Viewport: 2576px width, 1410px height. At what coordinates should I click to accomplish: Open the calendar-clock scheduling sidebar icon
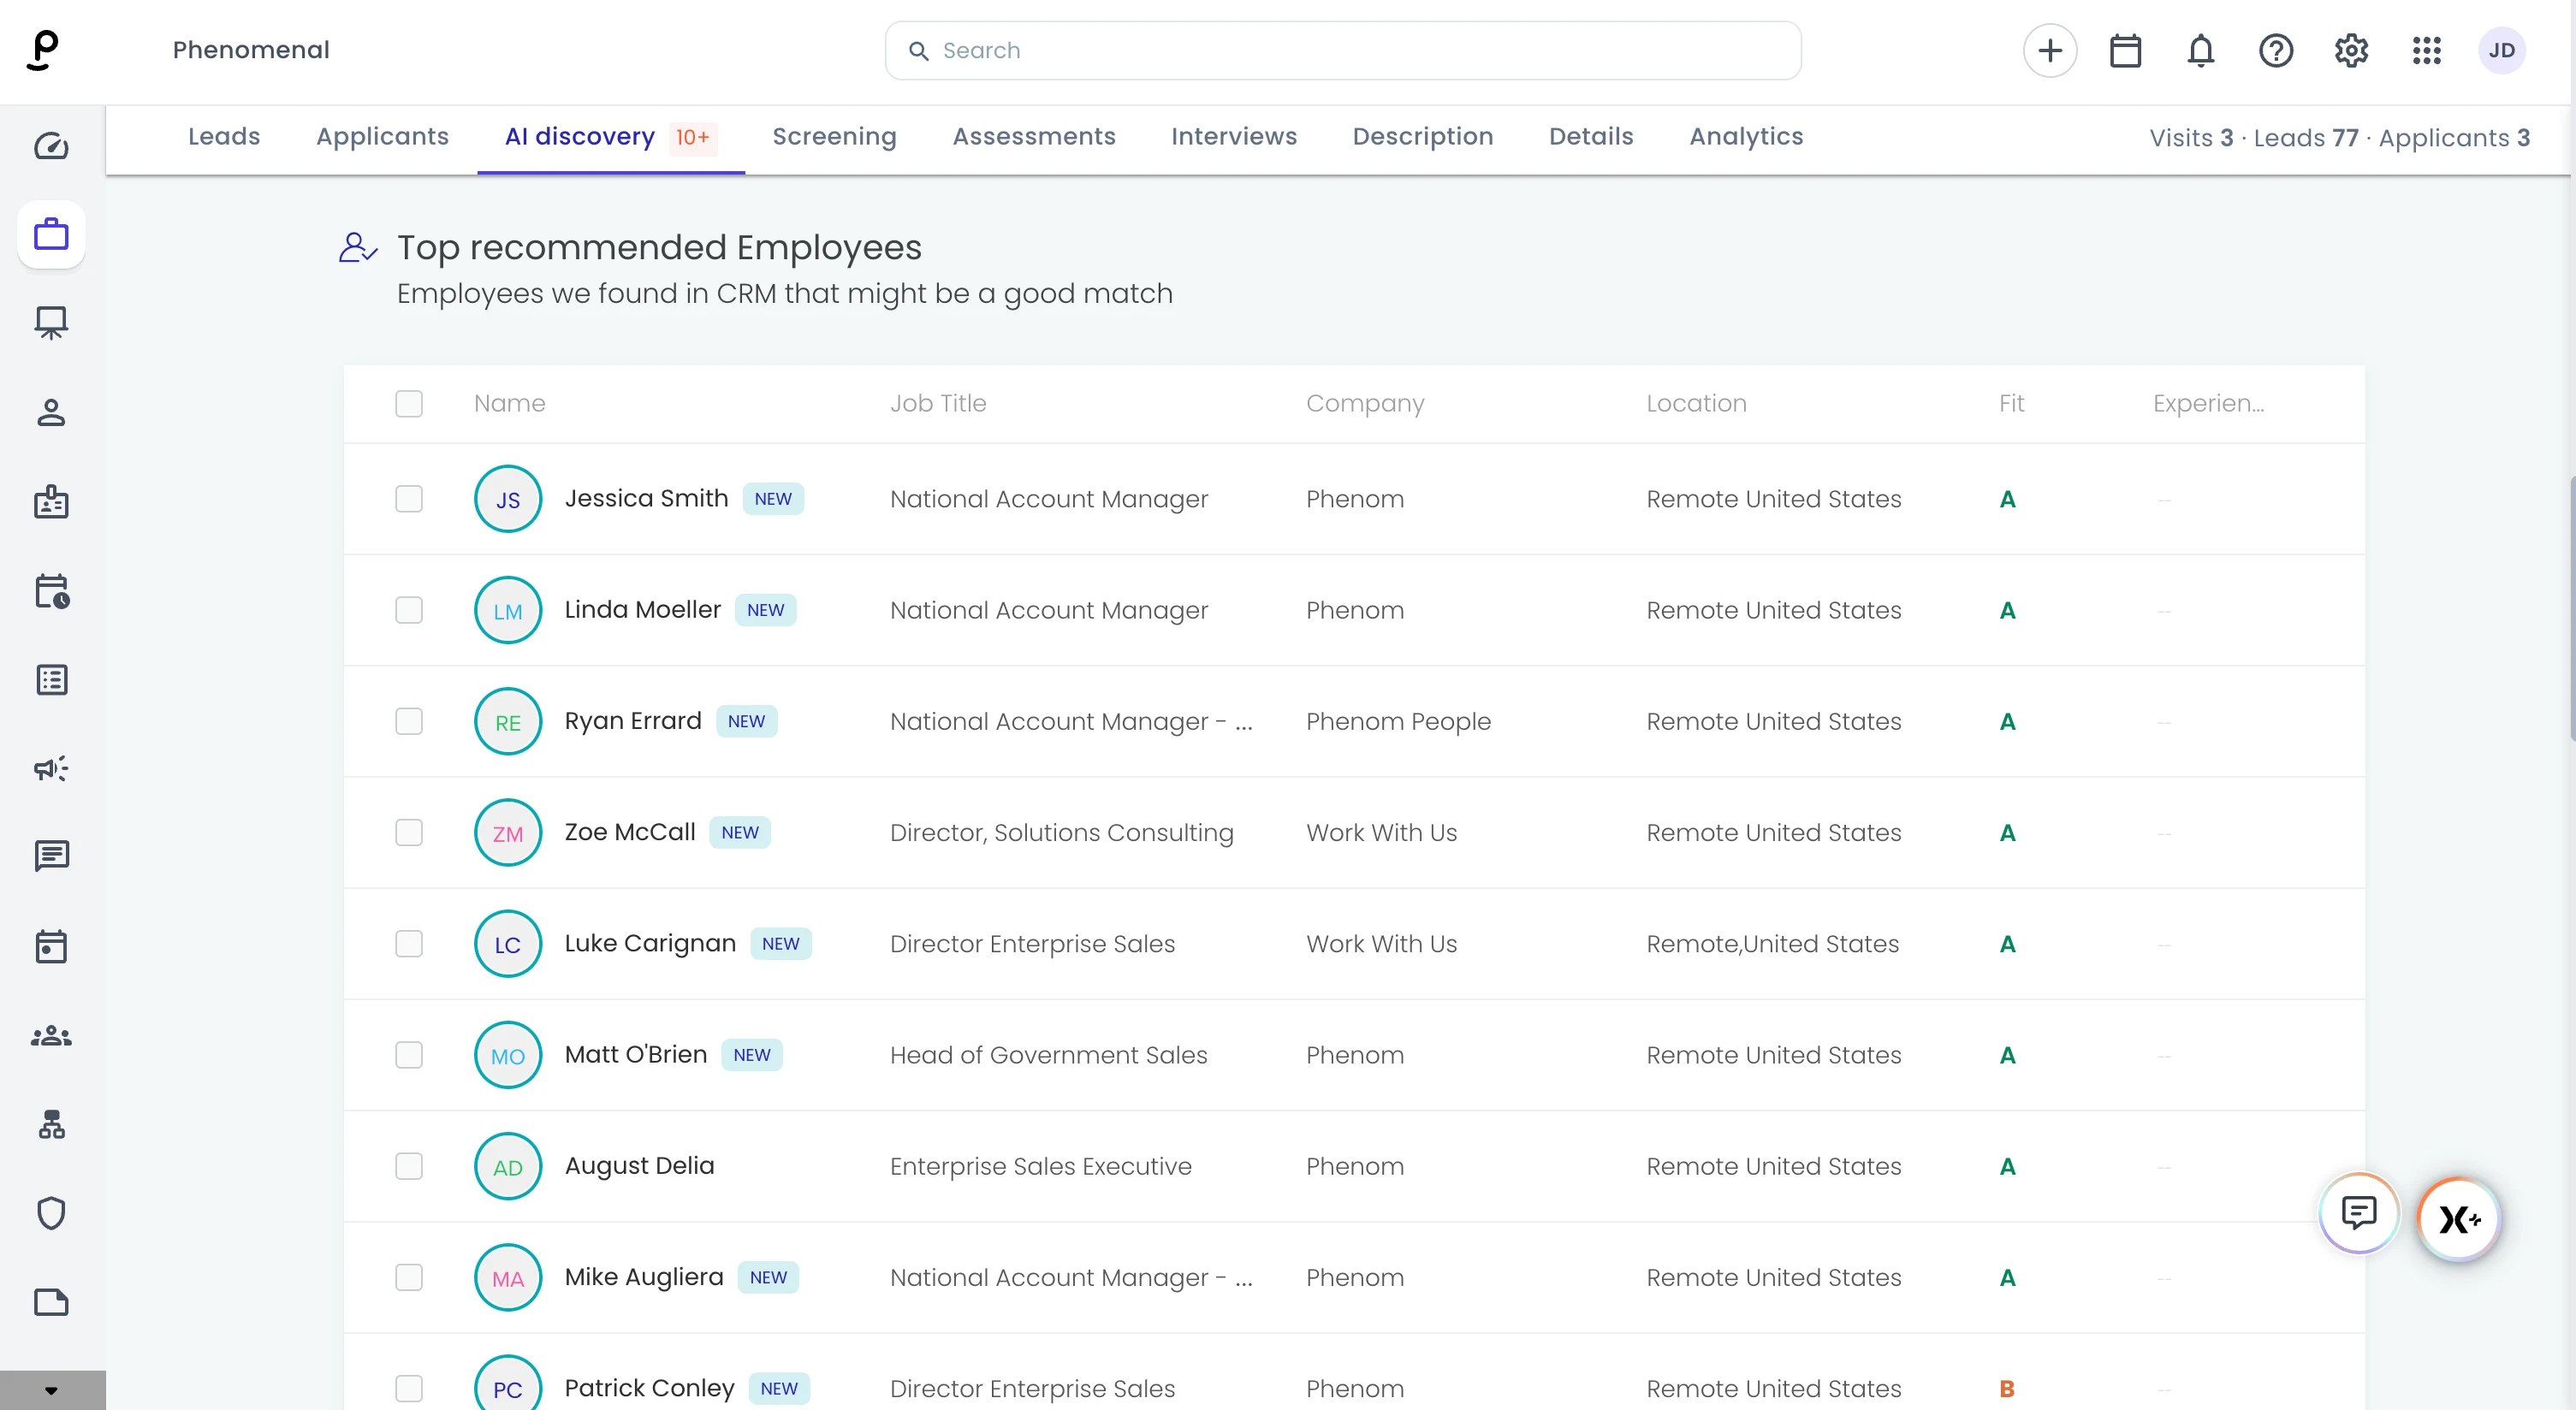coord(51,590)
